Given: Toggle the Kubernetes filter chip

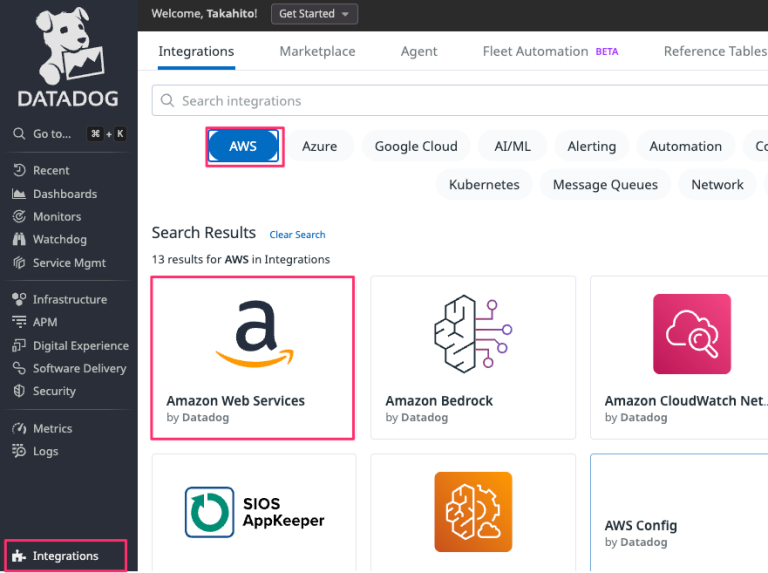Looking at the screenshot, I should pos(484,185).
